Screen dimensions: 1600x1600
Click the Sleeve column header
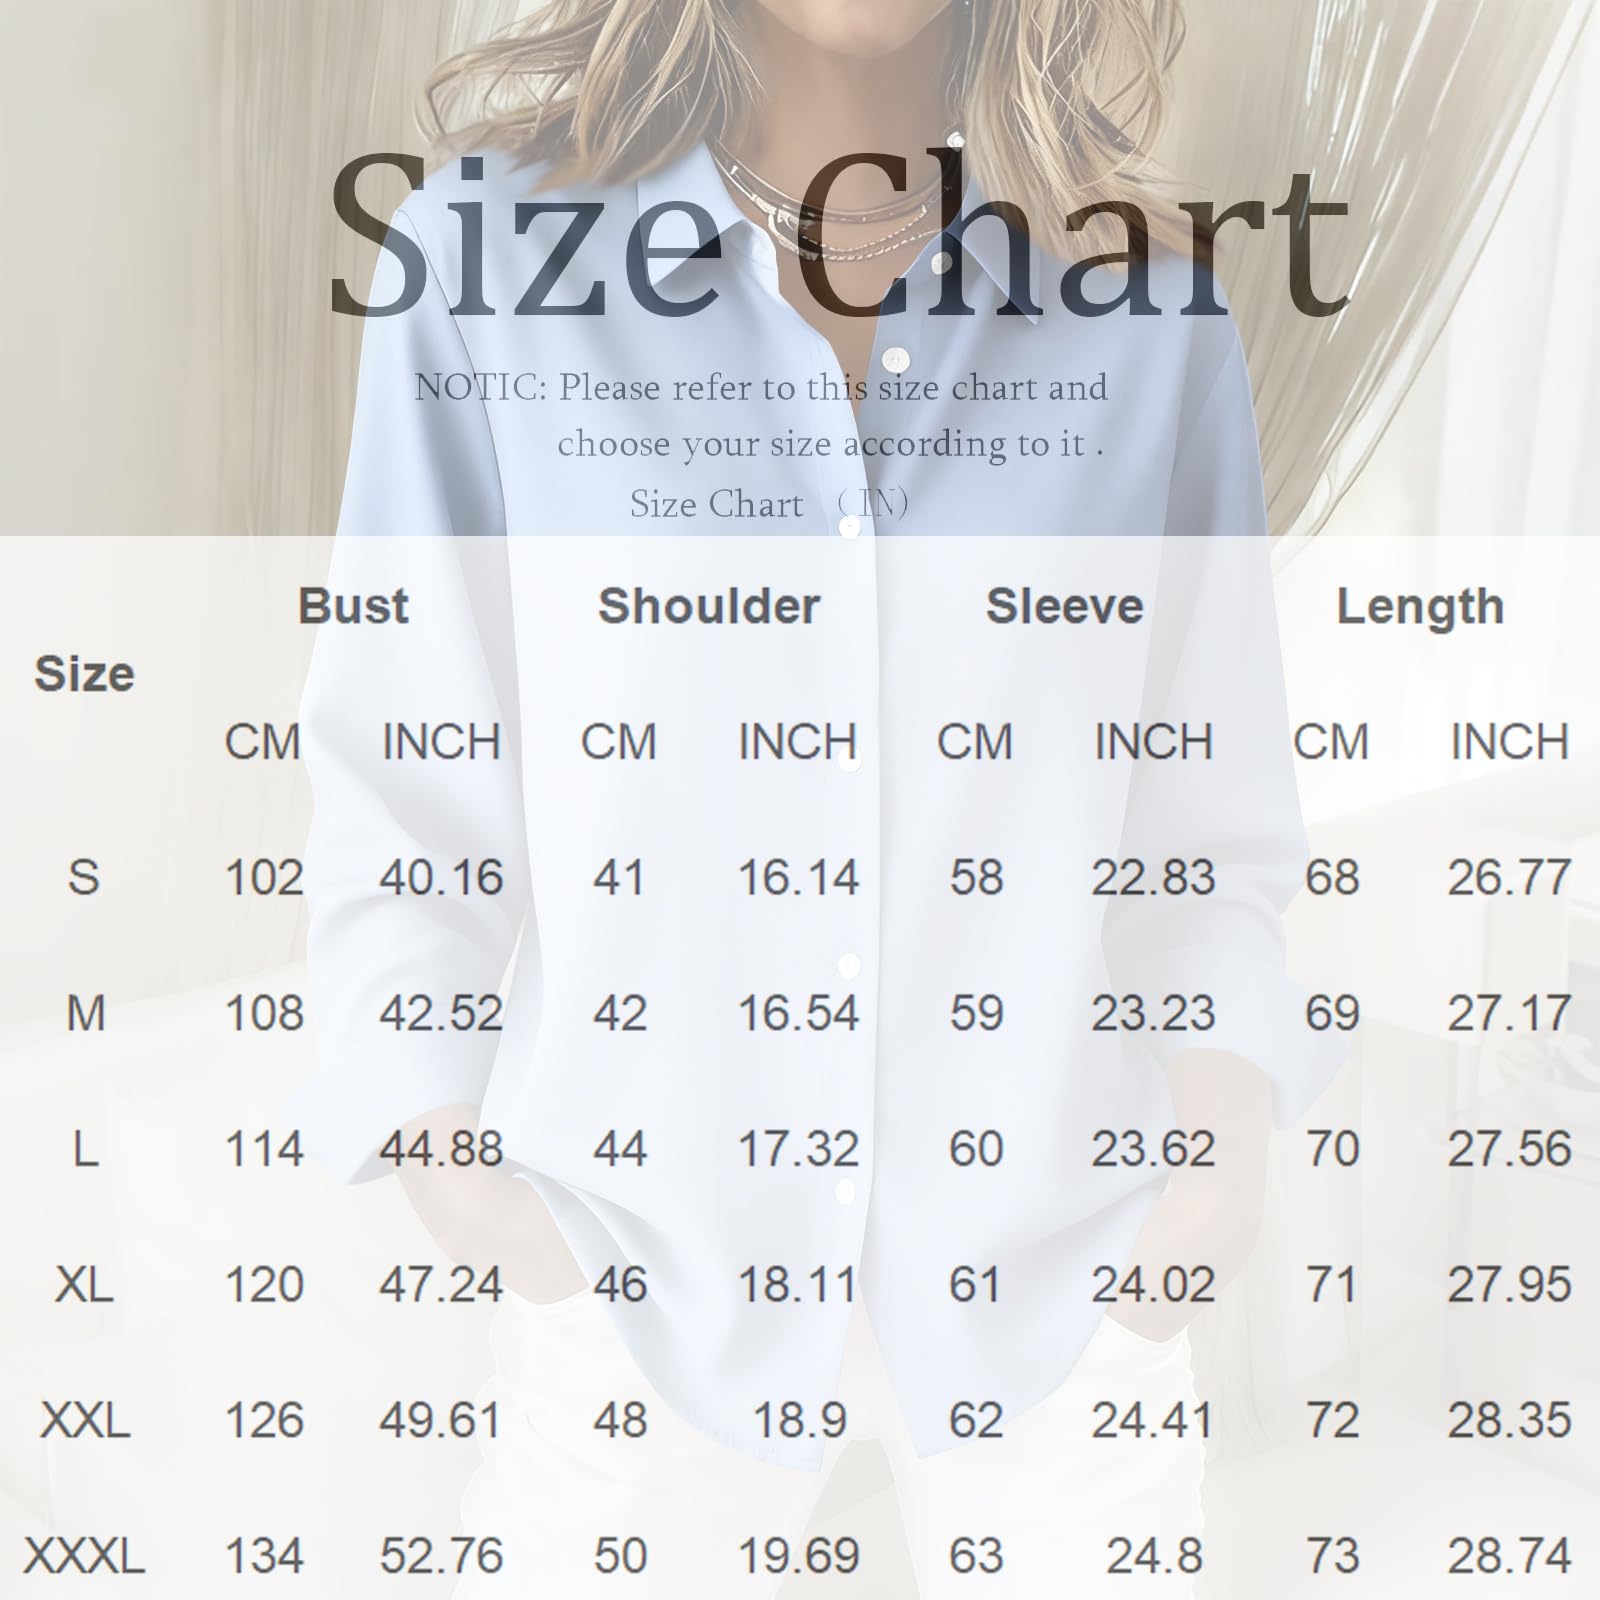[1064, 607]
